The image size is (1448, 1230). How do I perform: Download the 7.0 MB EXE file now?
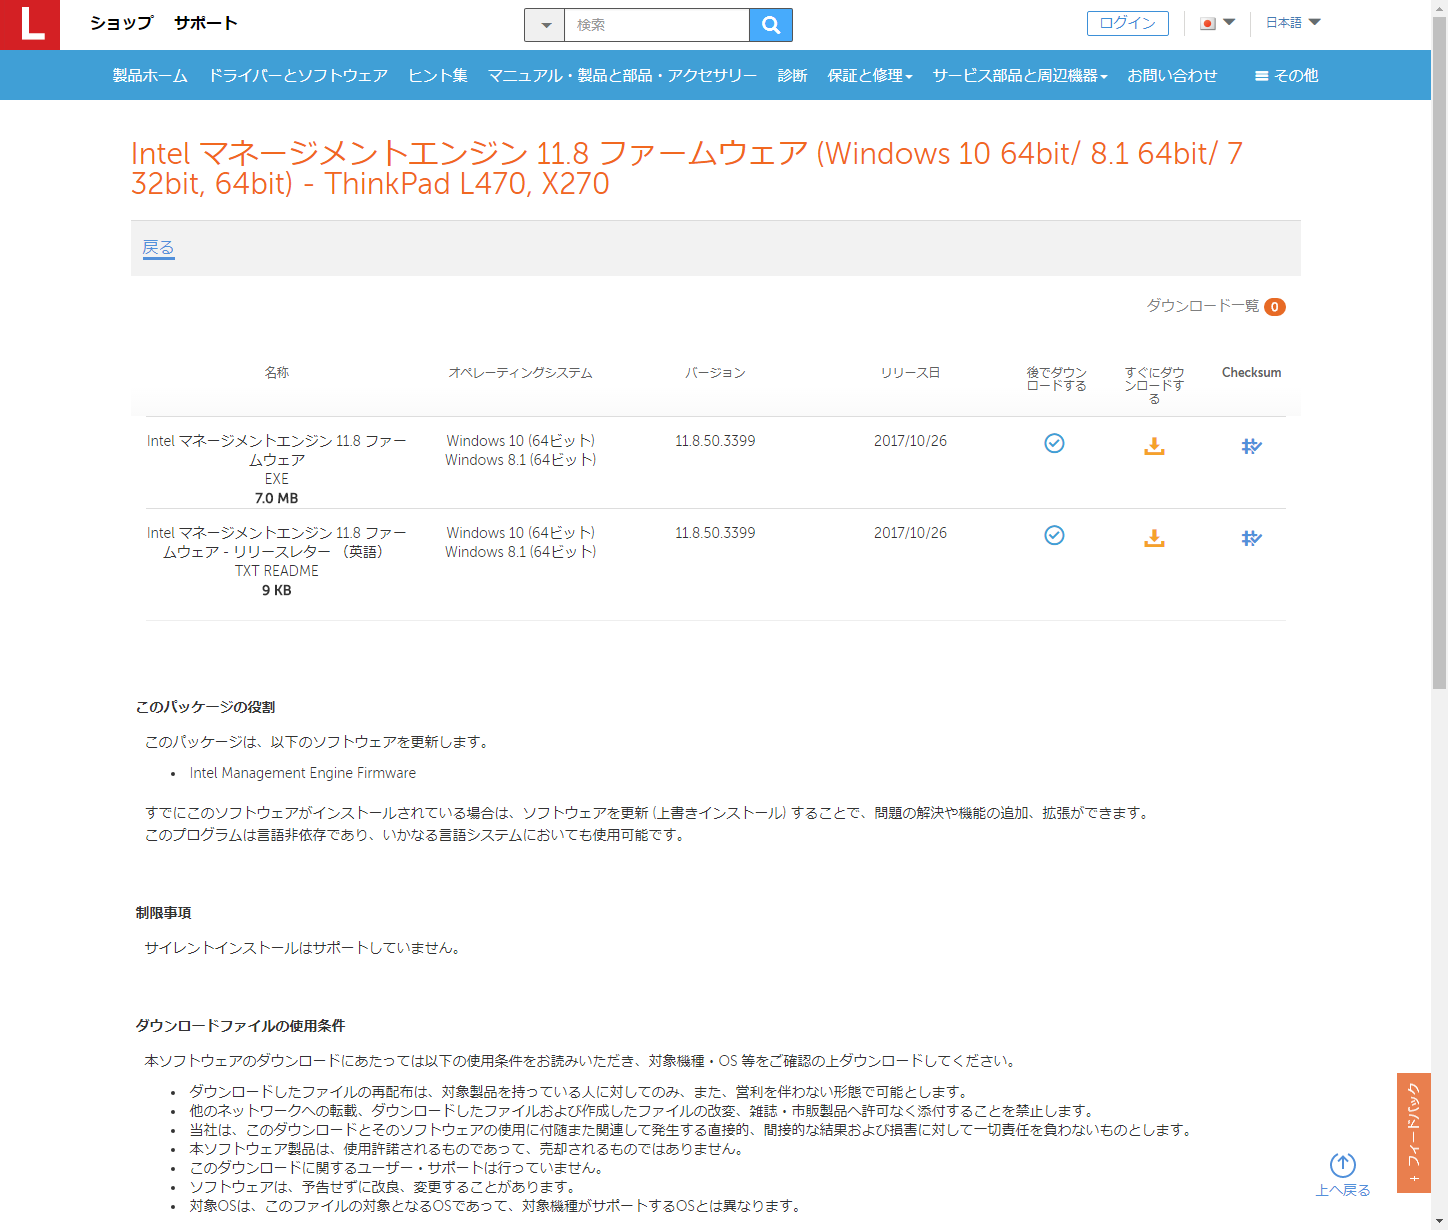tap(1154, 446)
